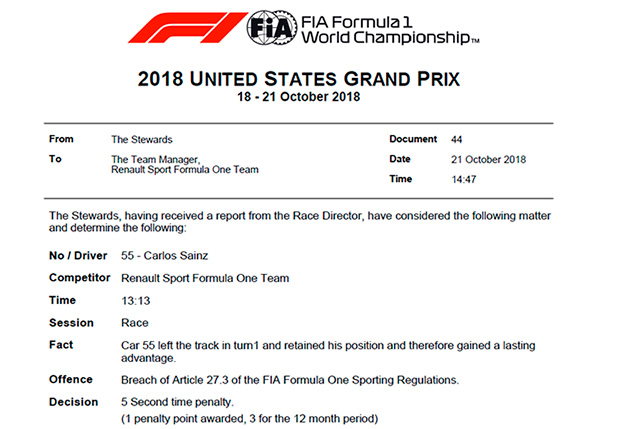The image size is (644, 429).
Task: Click the event dates 18 - 21 October 2018
Action: 322,98
